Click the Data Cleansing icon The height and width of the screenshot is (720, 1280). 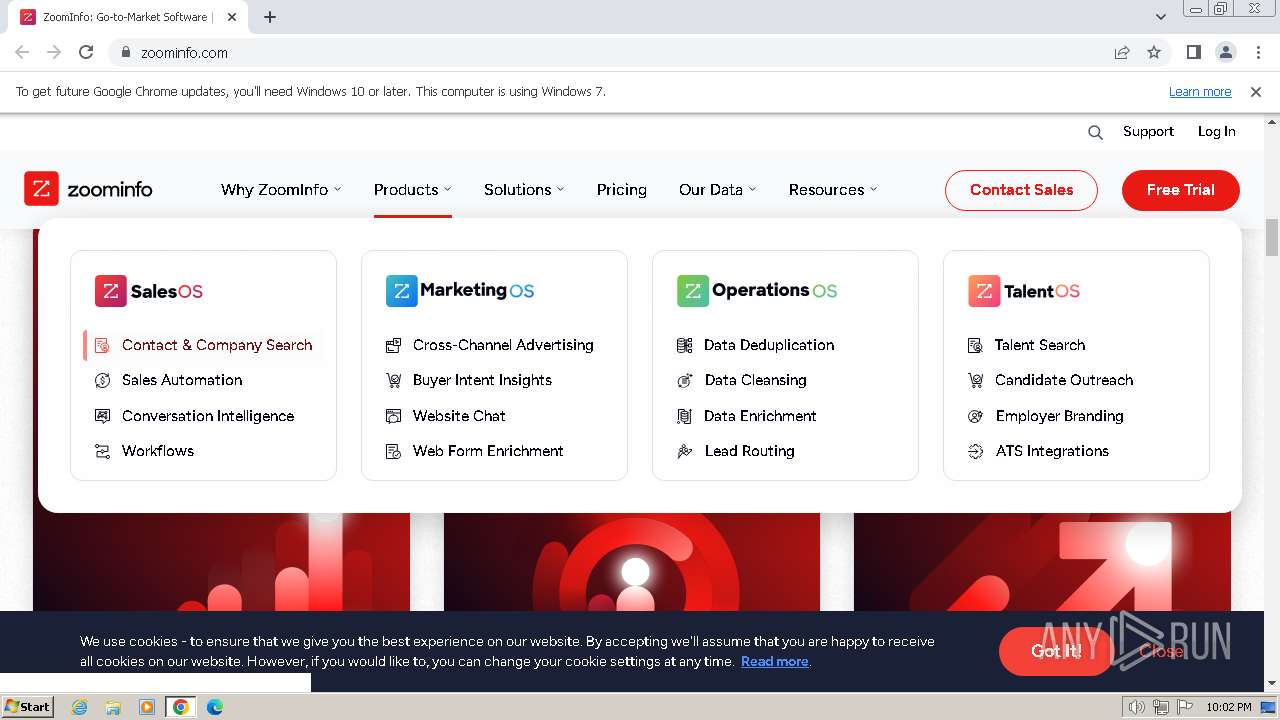[x=684, y=380]
